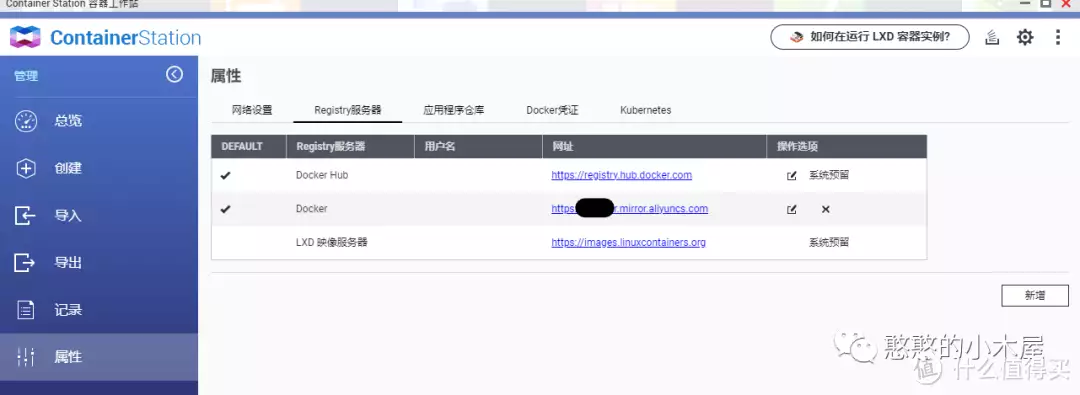Delete the Docker mirror registry entry
This screenshot has height=395, width=1080.
click(825, 209)
